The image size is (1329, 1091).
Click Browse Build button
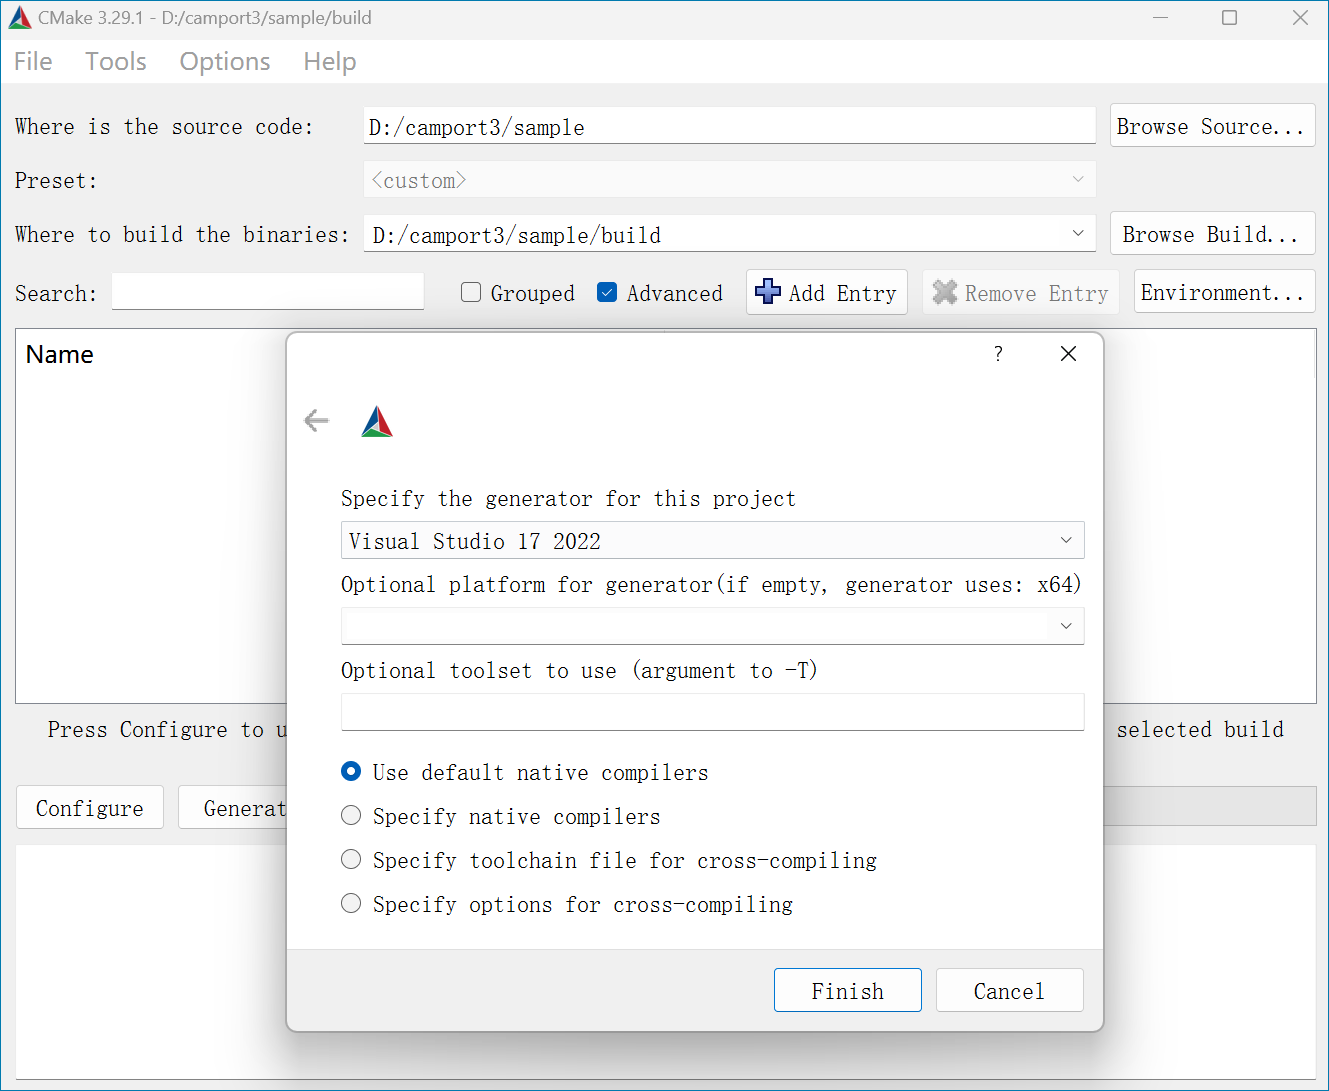click(x=1212, y=234)
